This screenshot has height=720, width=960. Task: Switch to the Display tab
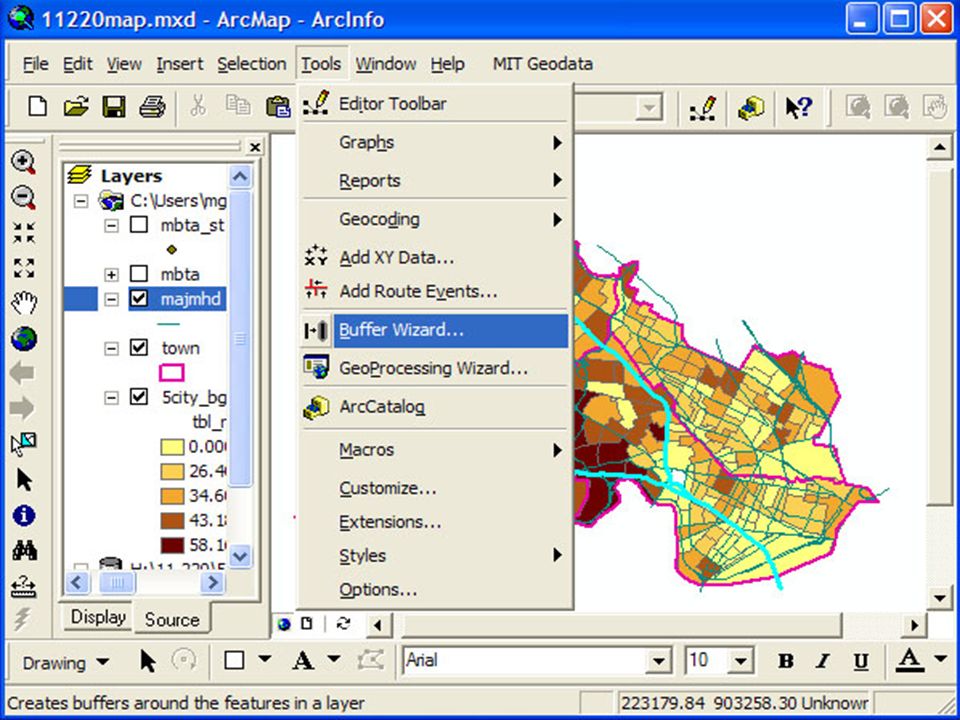click(x=98, y=617)
